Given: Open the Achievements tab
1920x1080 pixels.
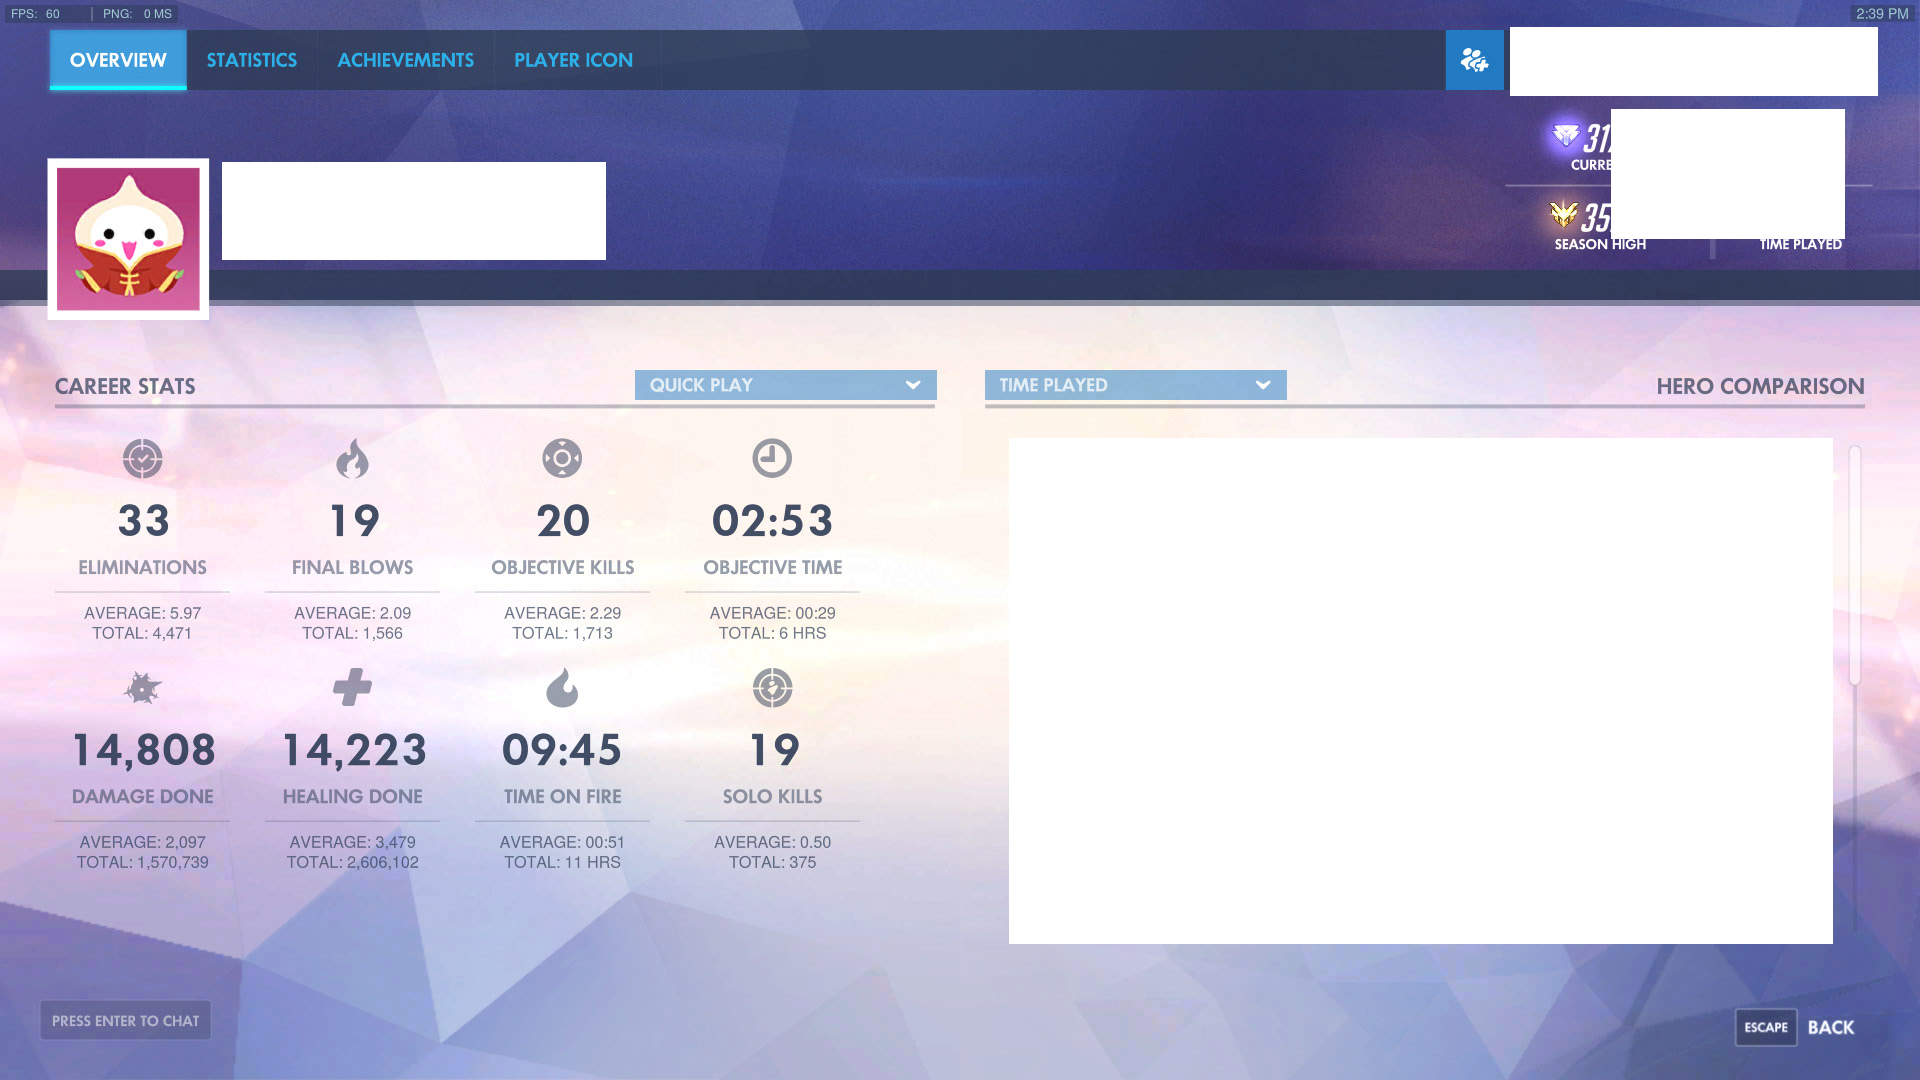Looking at the screenshot, I should coord(405,60).
